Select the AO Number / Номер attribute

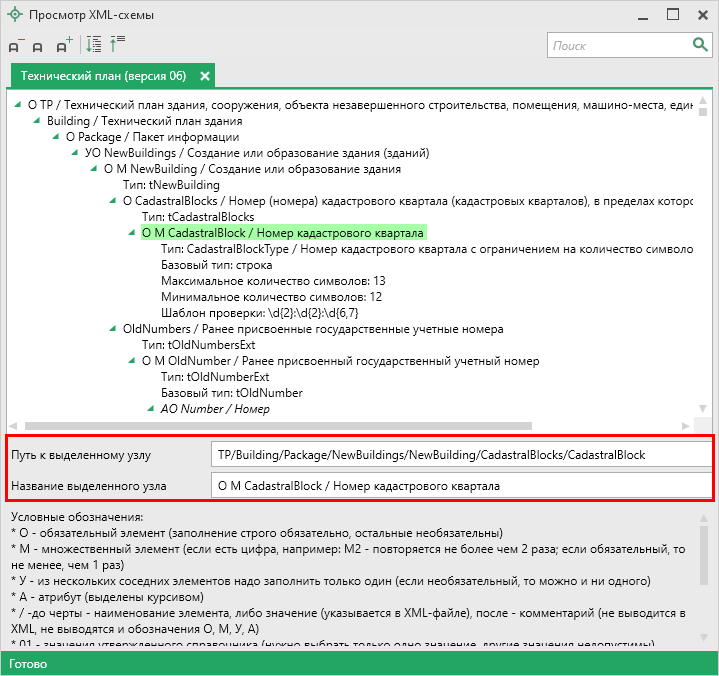point(215,409)
